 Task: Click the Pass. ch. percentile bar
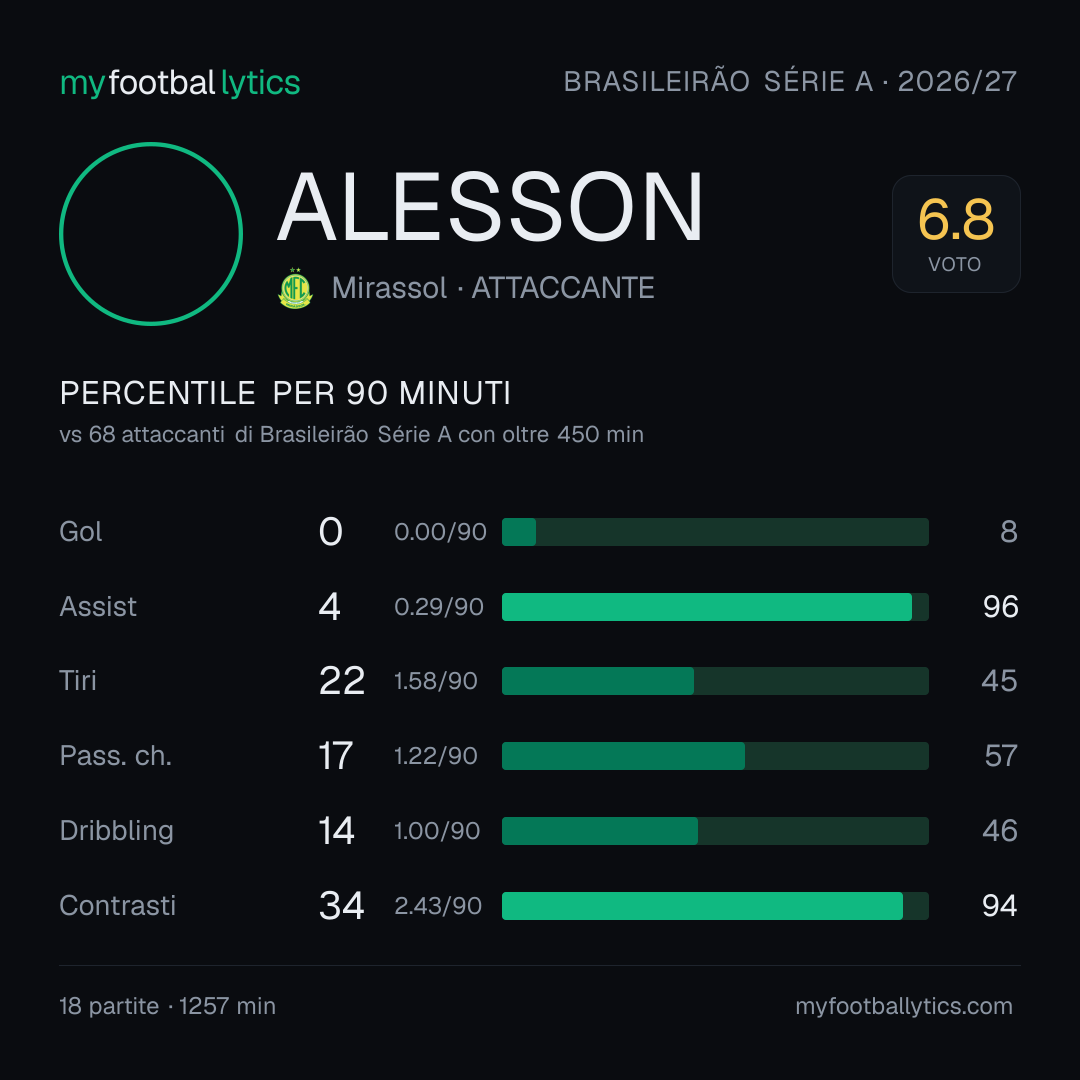pos(715,756)
